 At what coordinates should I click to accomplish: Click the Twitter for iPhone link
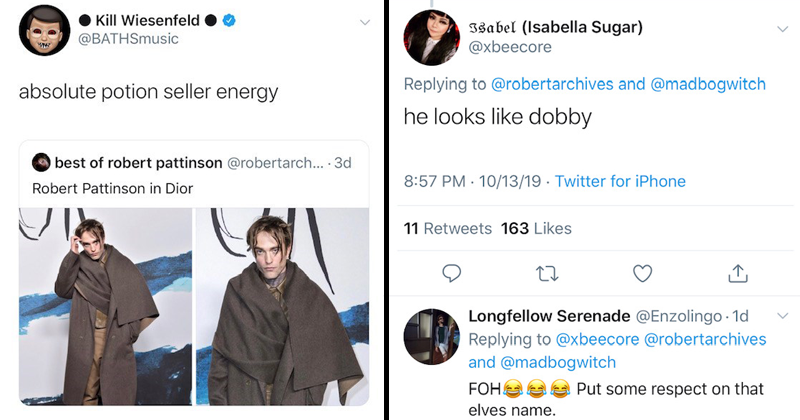[x=620, y=181]
